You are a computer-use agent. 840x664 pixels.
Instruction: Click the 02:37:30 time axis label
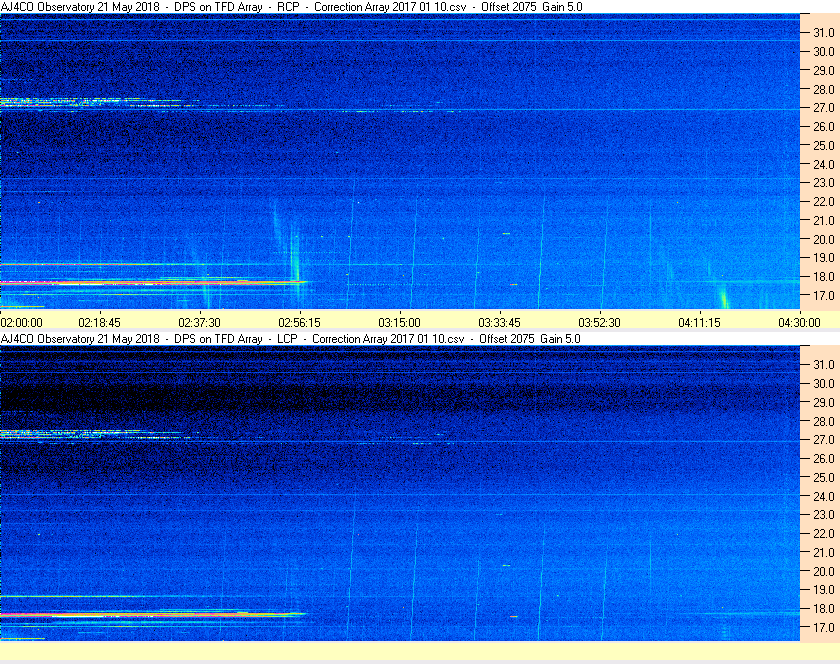(199, 323)
